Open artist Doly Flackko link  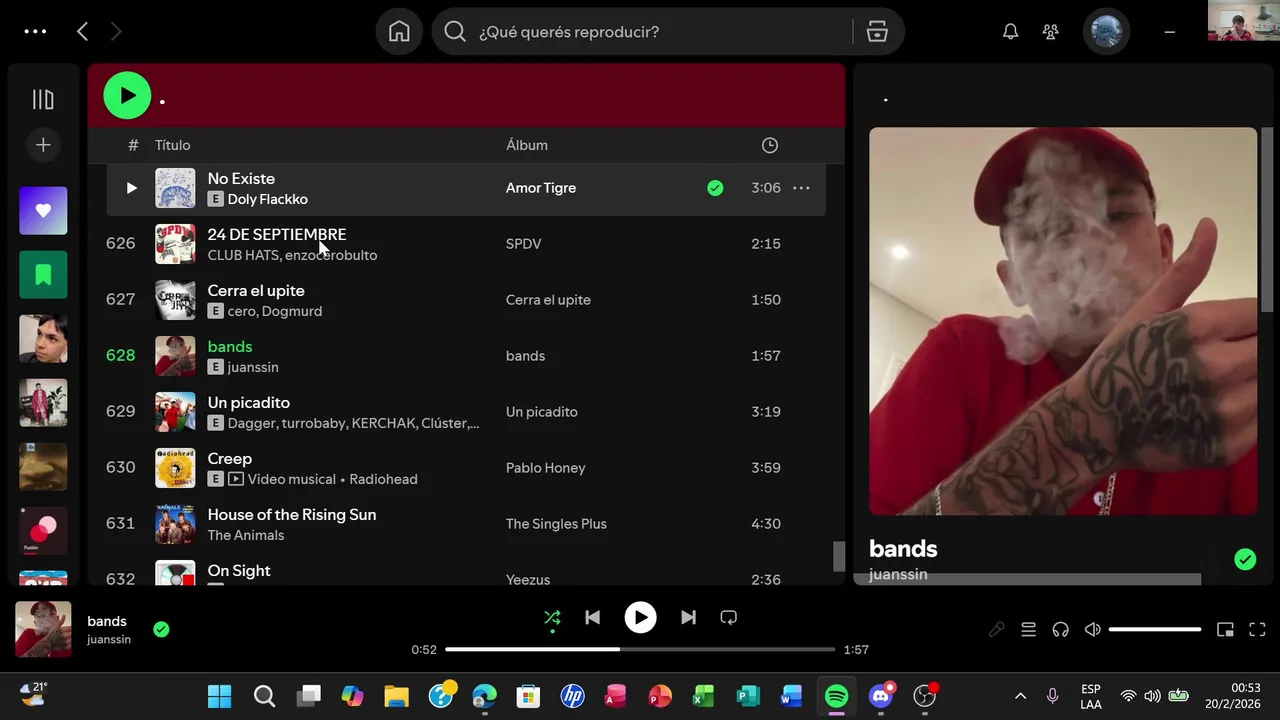tap(267, 199)
